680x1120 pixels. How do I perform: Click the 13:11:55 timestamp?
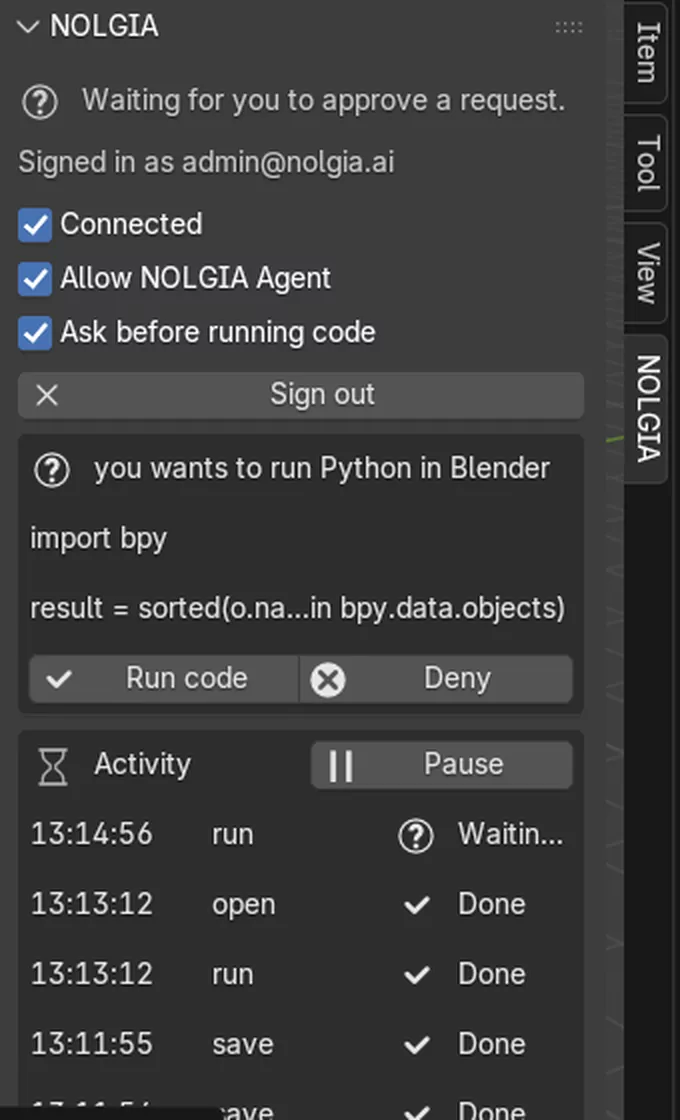[91, 1044]
